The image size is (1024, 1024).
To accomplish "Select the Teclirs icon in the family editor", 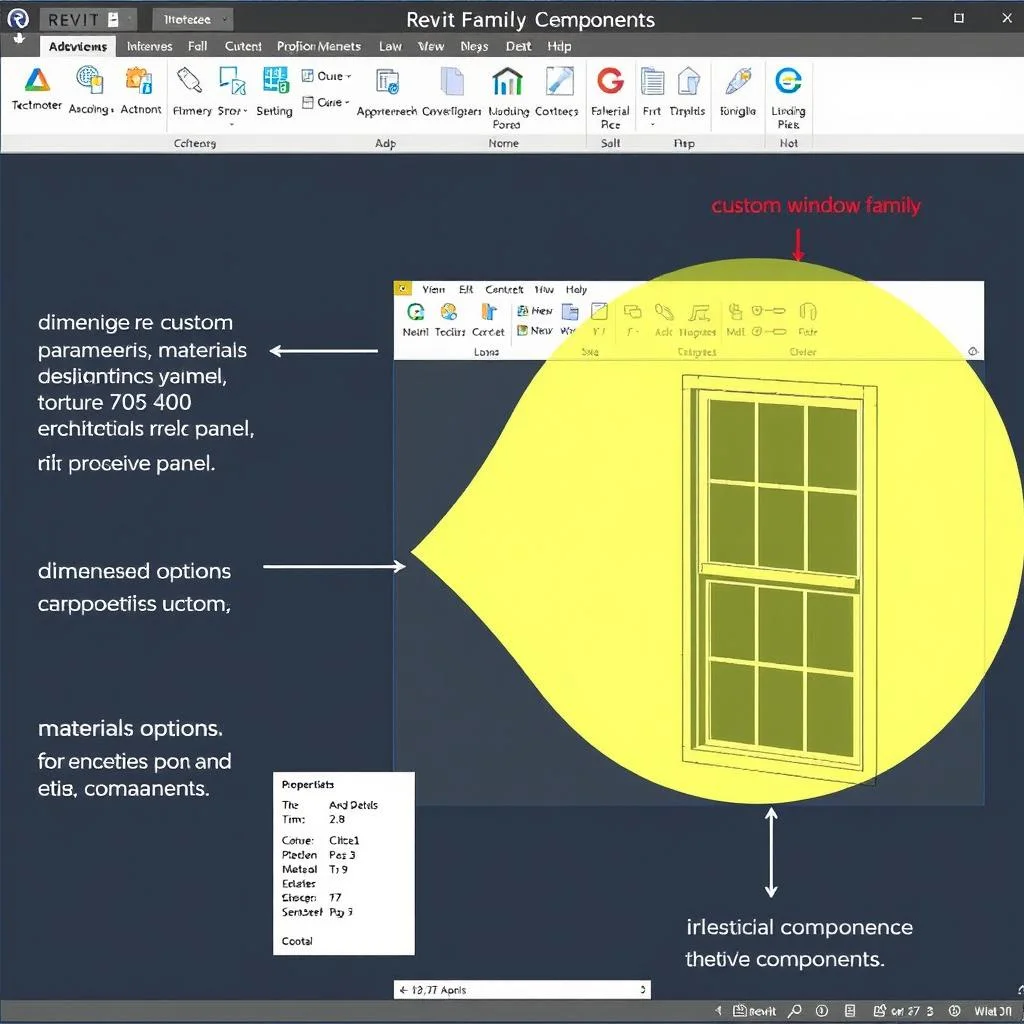I will click(447, 313).
